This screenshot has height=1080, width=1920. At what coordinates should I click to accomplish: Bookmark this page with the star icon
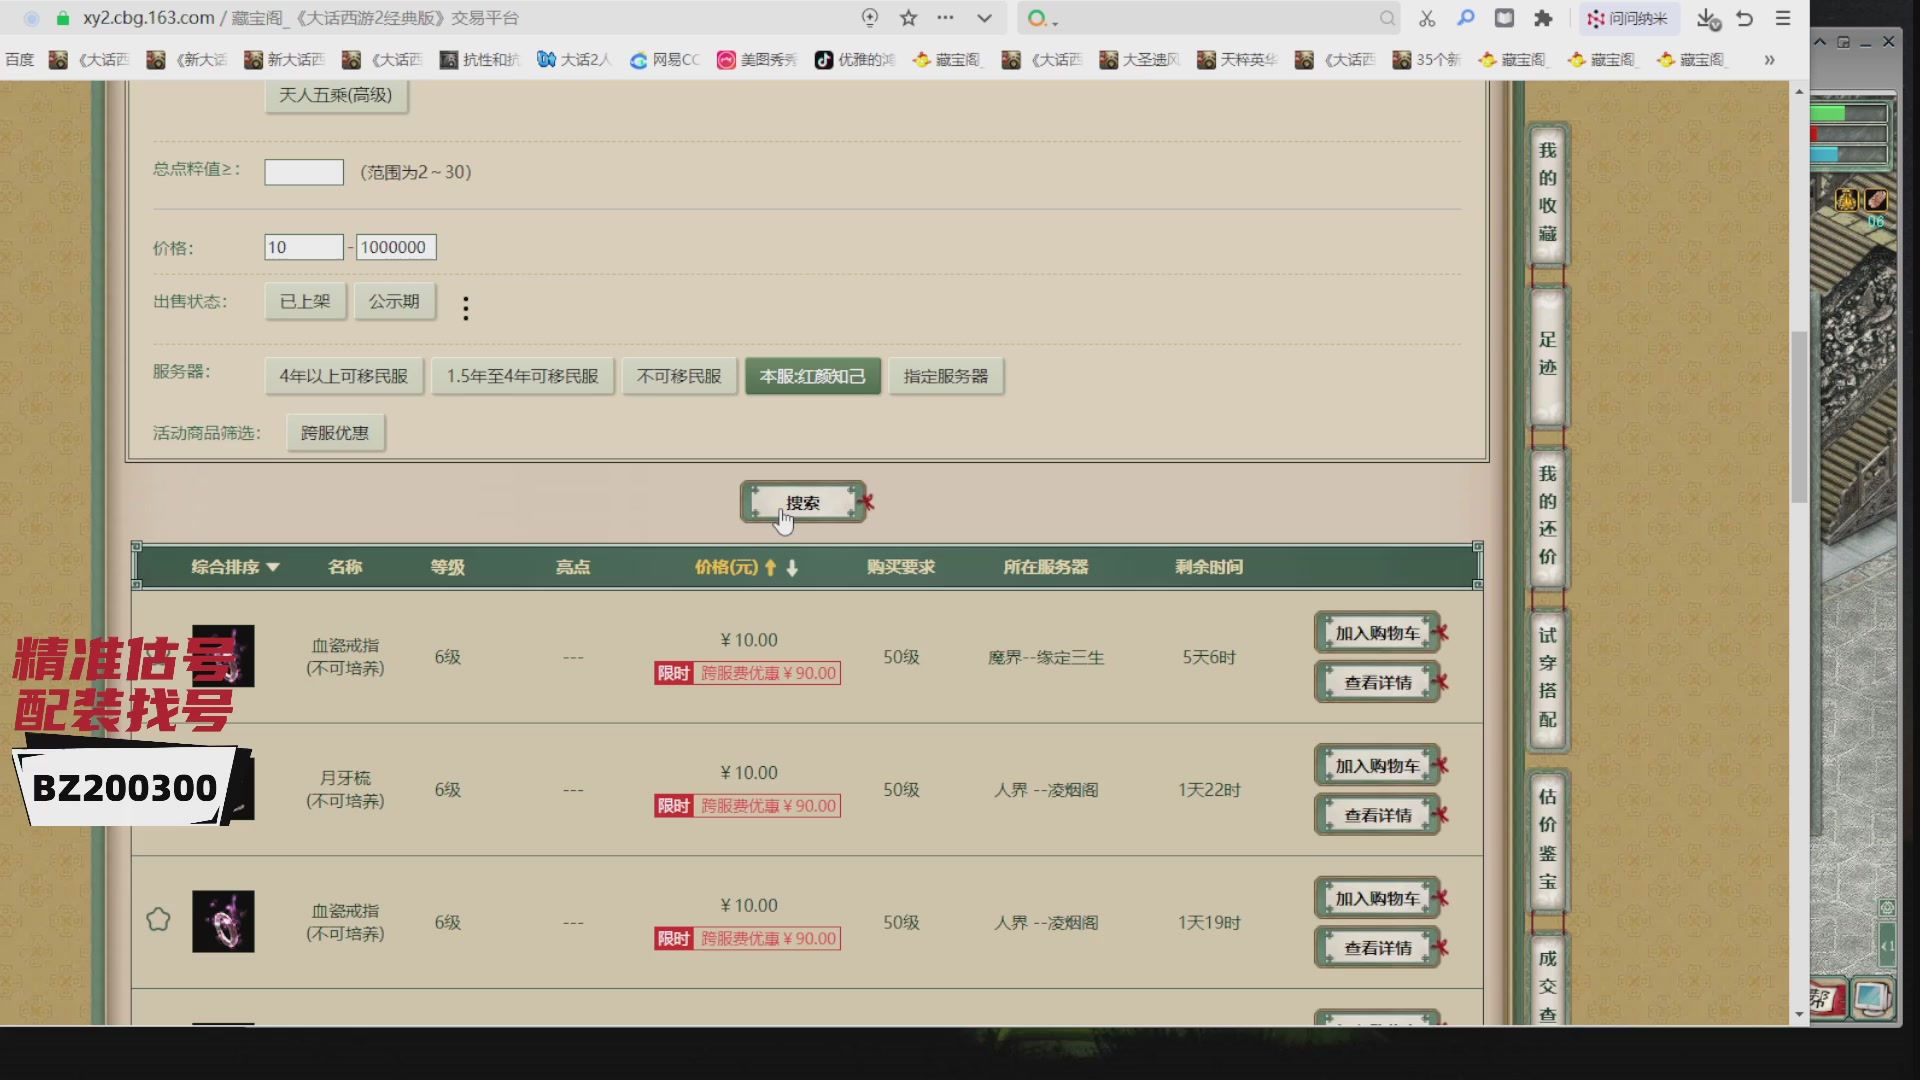pyautogui.click(x=908, y=18)
